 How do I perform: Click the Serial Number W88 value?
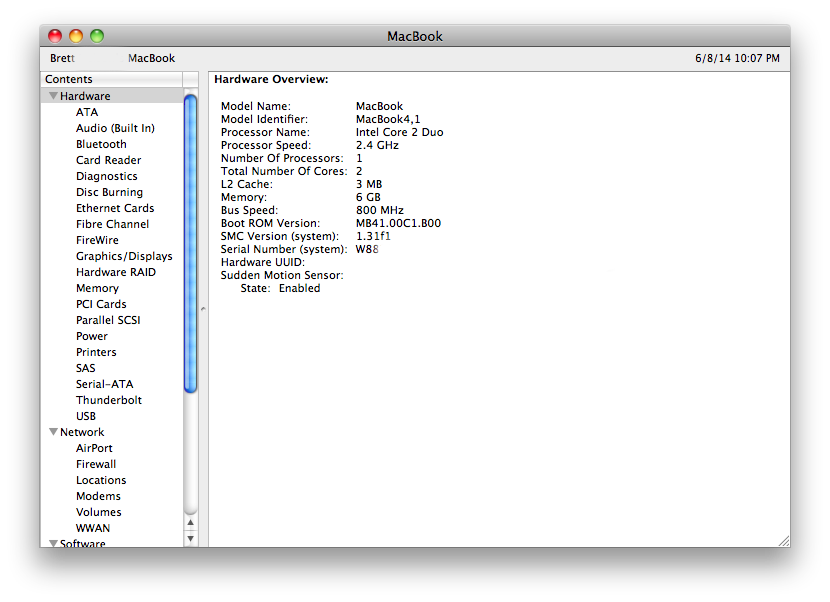coord(367,249)
